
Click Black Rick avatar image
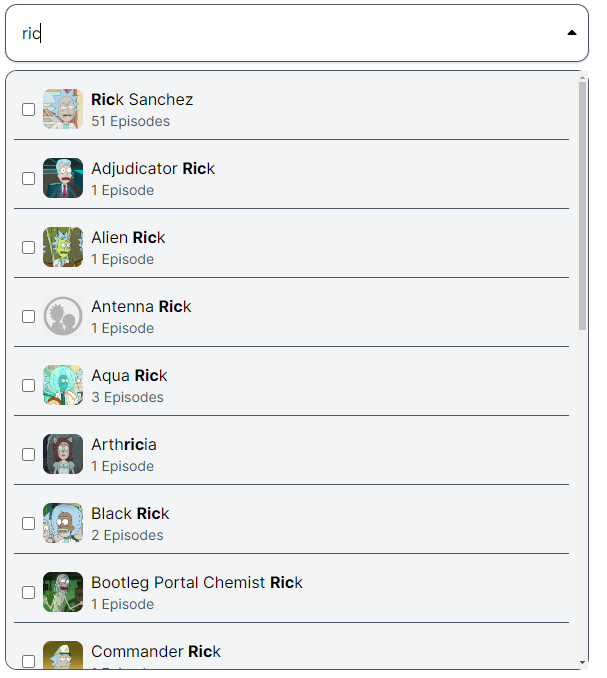pyautogui.click(x=63, y=523)
